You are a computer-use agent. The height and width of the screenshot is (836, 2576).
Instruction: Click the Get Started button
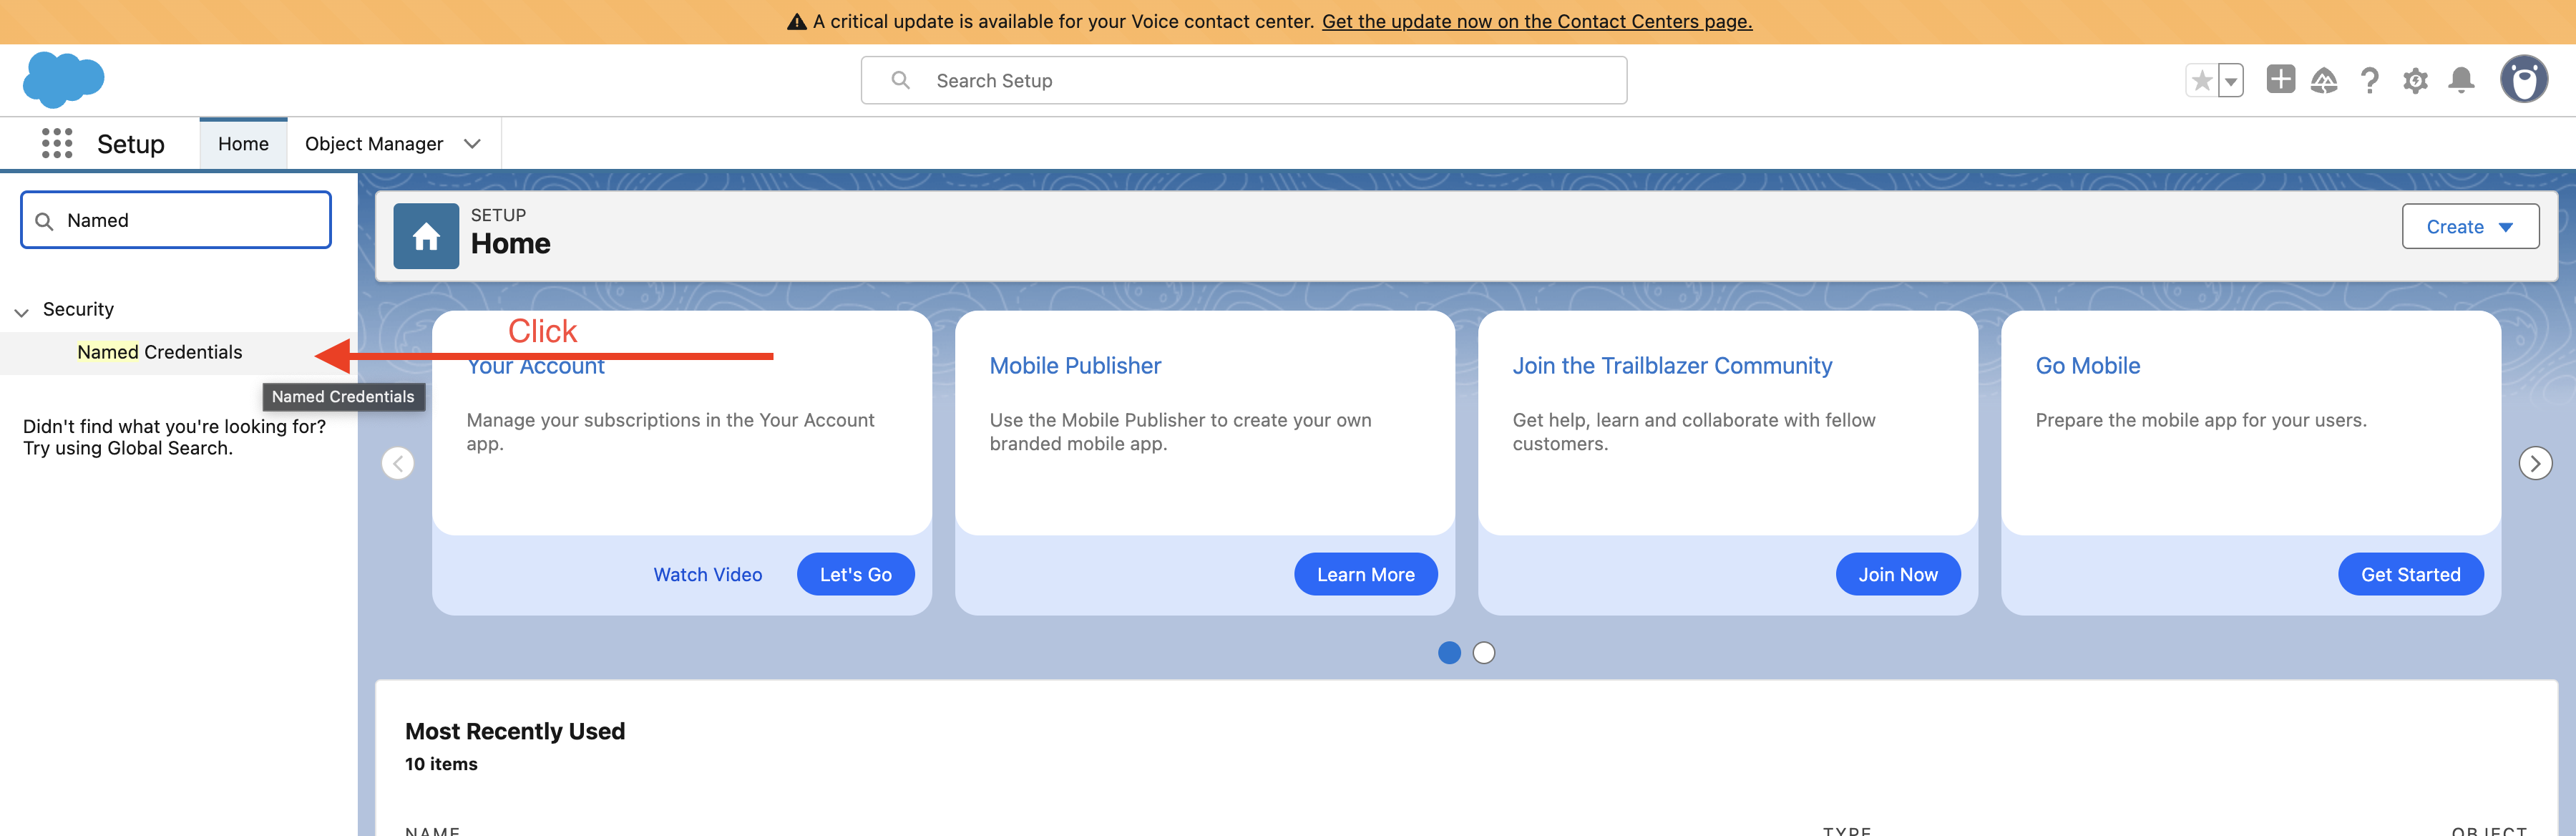[2410, 574]
